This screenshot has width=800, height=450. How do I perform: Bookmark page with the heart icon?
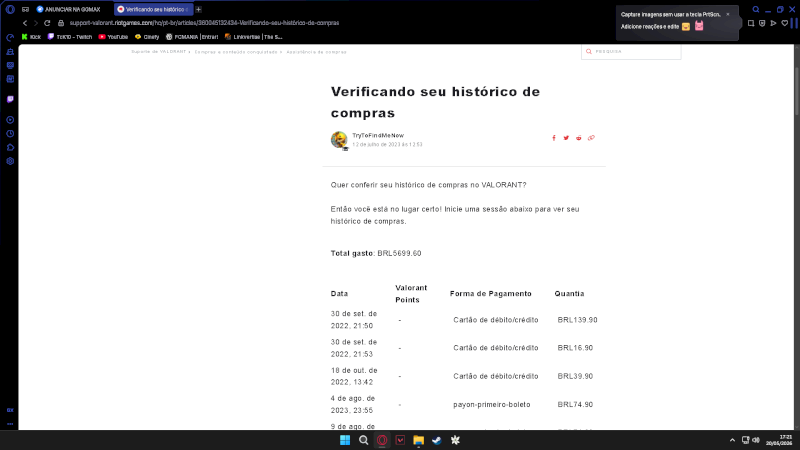pyautogui.click(x=785, y=23)
